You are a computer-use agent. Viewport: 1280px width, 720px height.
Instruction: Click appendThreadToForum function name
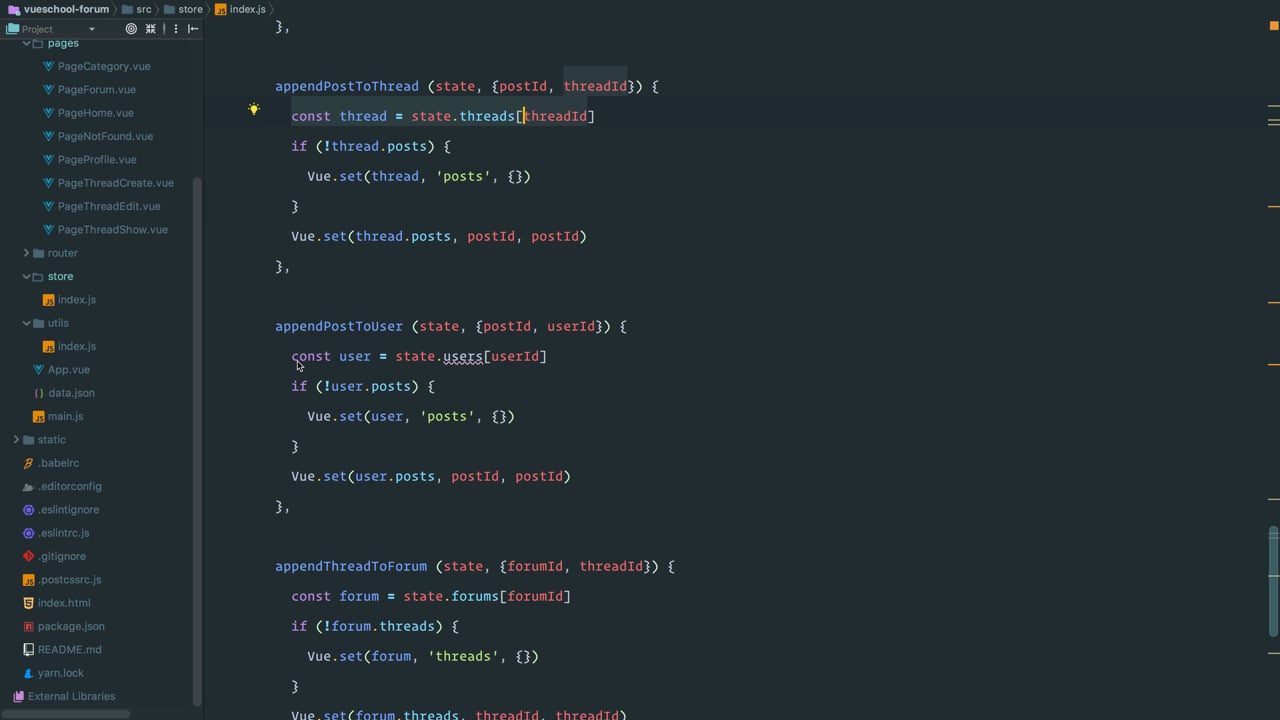coord(351,566)
